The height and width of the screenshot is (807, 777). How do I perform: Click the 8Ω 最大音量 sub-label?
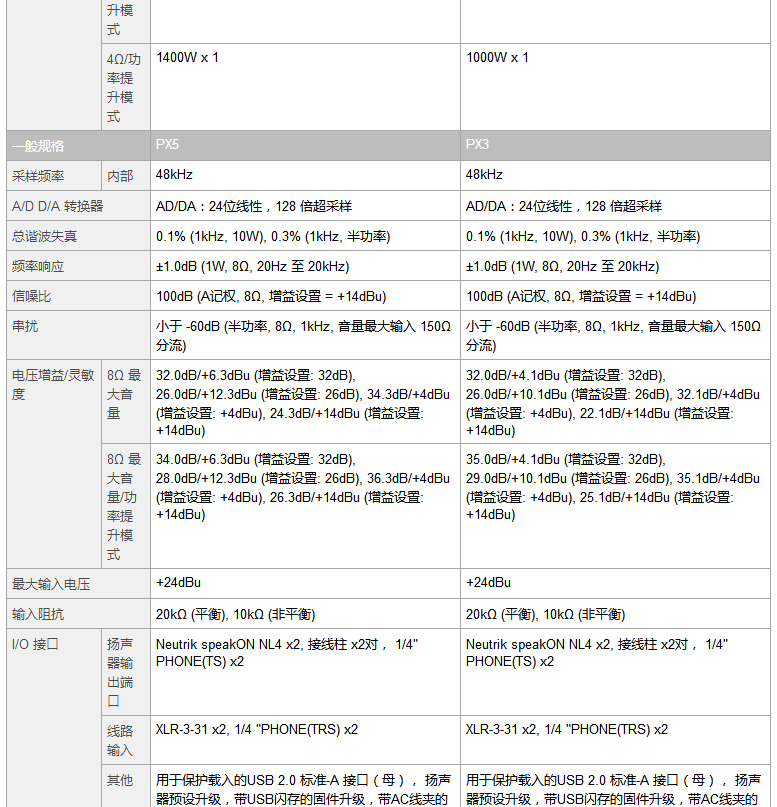(126, 401)
